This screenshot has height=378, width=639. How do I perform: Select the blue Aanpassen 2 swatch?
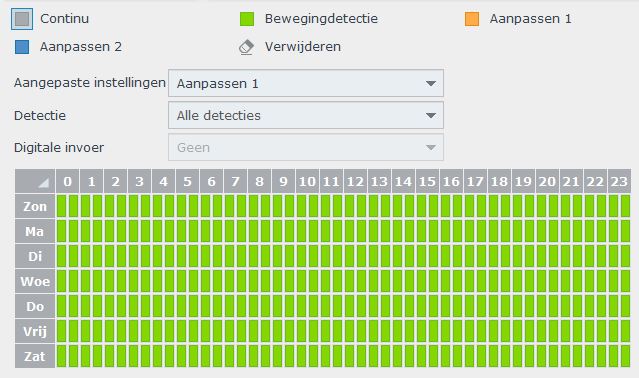click(x=22, y=47)
